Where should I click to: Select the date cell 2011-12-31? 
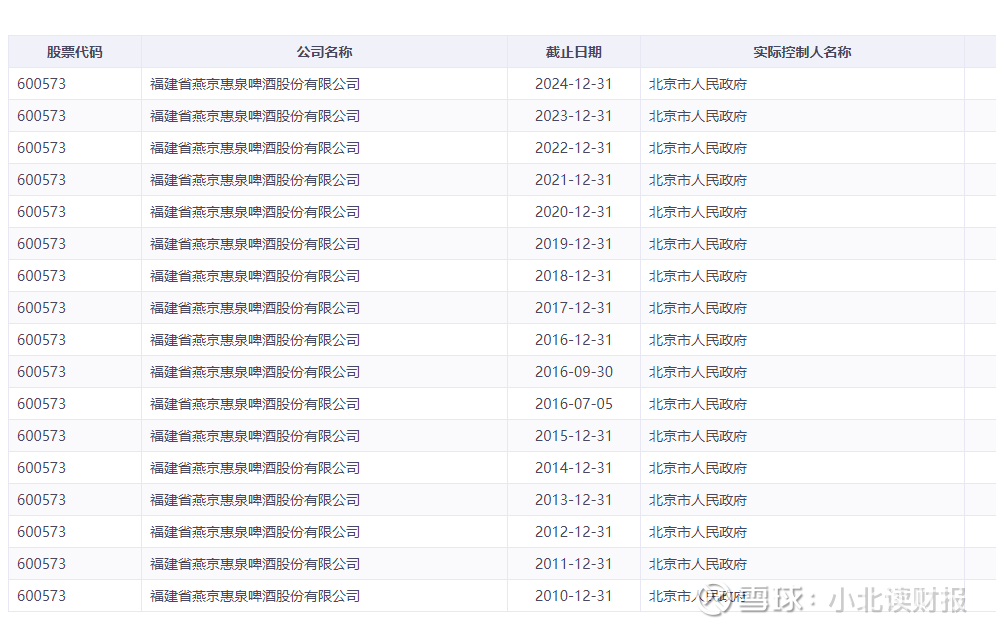click(x=574, y=564)
